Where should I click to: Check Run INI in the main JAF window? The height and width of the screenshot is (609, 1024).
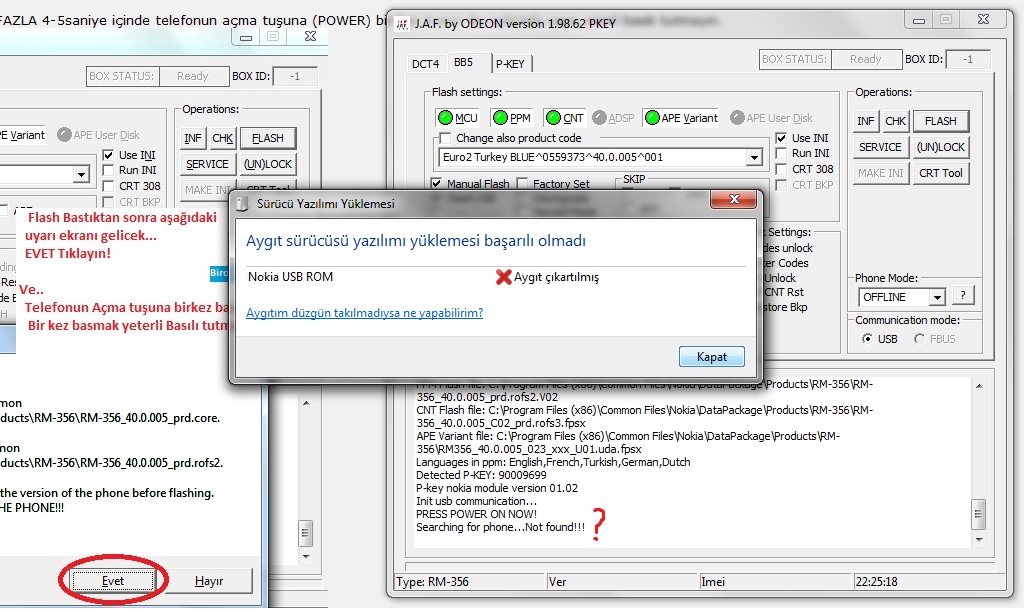click(x=781, y=153)
